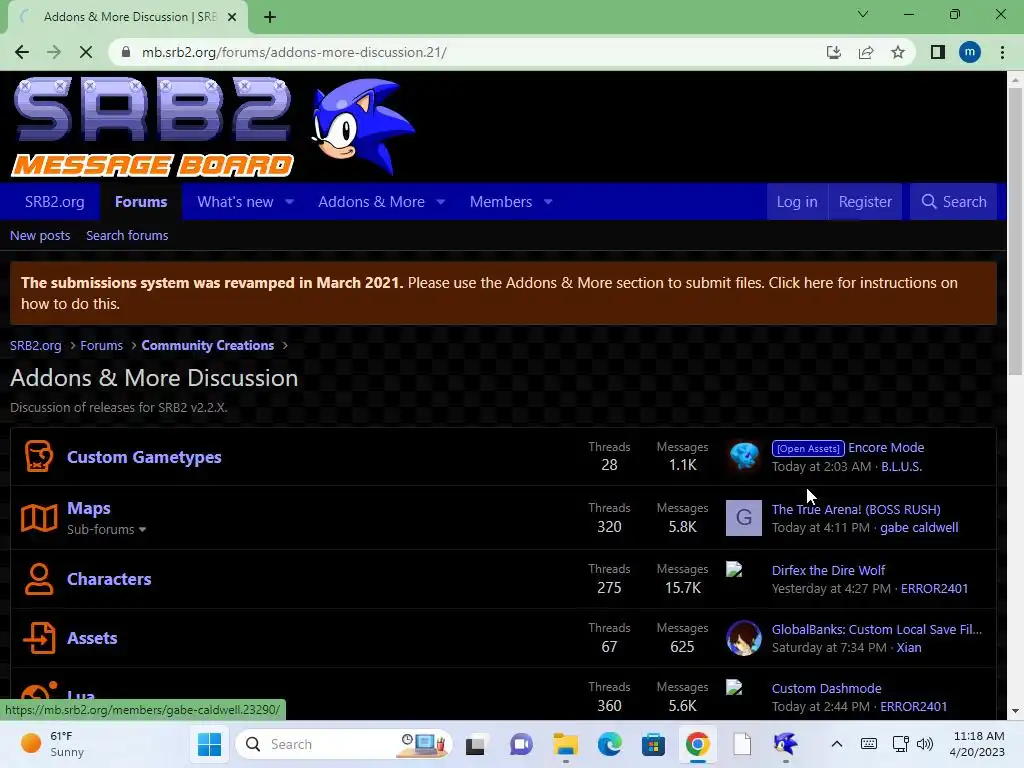The width and height of the screenshot is (1024, 768).
Task: Click the Log in button
Action: 797,202
